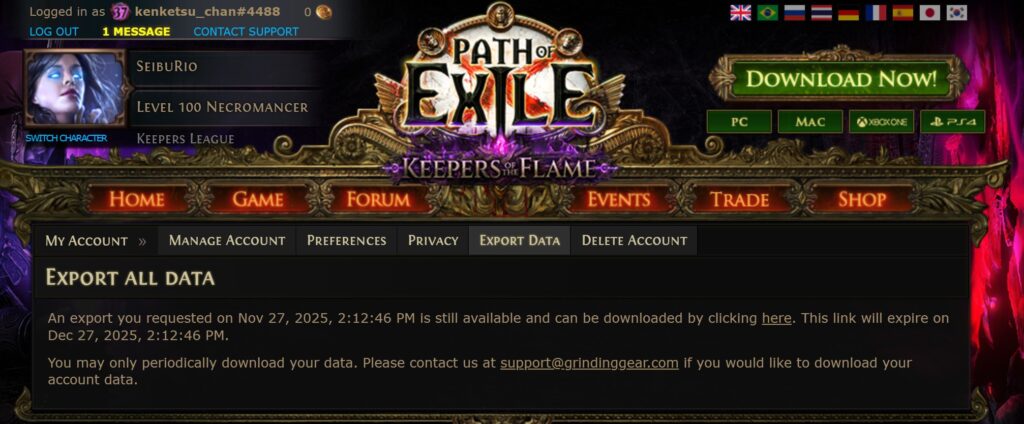Go to the Forum menu
Viewport: 1024px width, 424px height.
click(379, 199)
